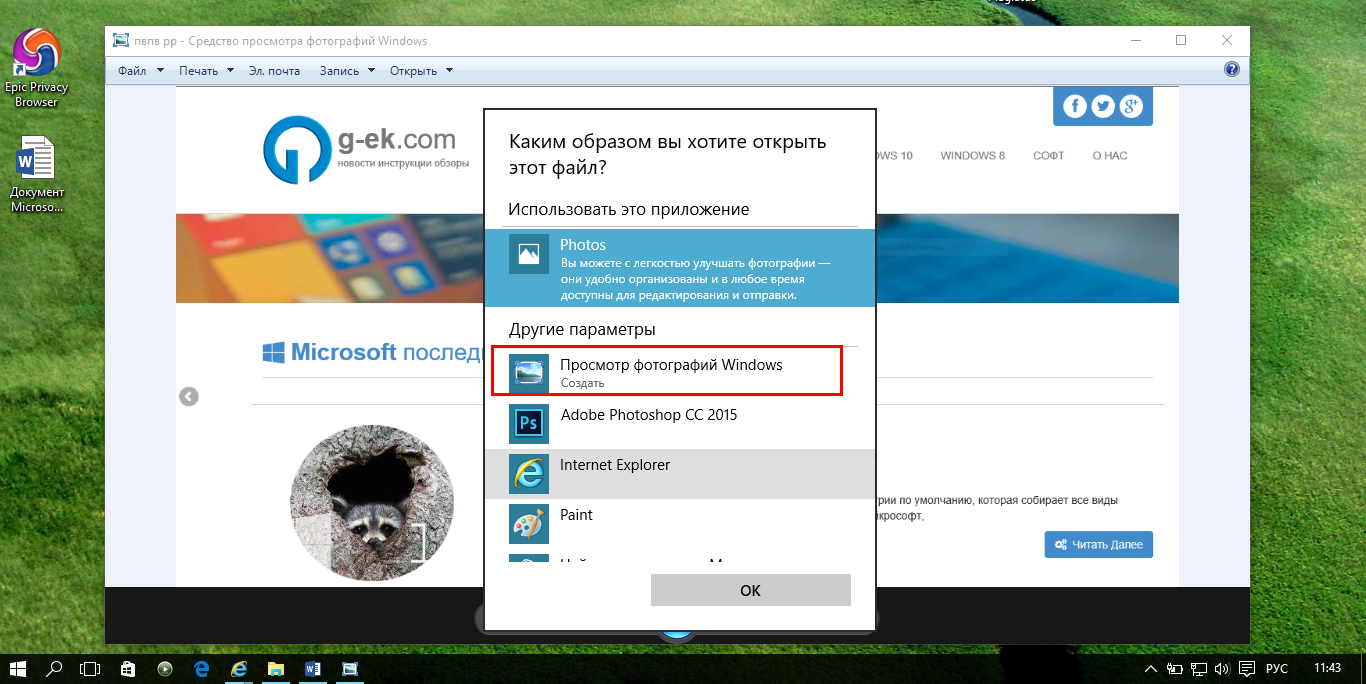This screenshot has width=1366, height=684.
Task: Open the Открыть dropdown menu
Action: tap(421, 70)
